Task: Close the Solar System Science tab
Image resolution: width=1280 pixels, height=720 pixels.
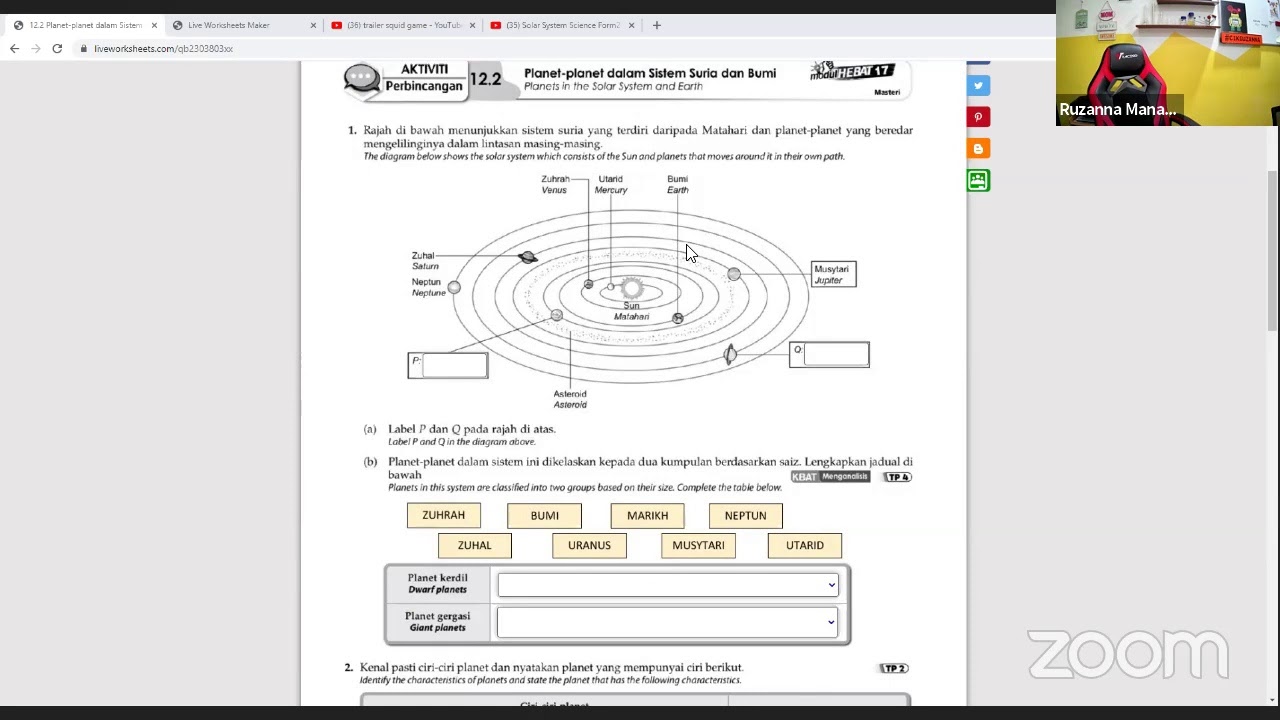Action: pyautogui.click(x=632, y=25)
